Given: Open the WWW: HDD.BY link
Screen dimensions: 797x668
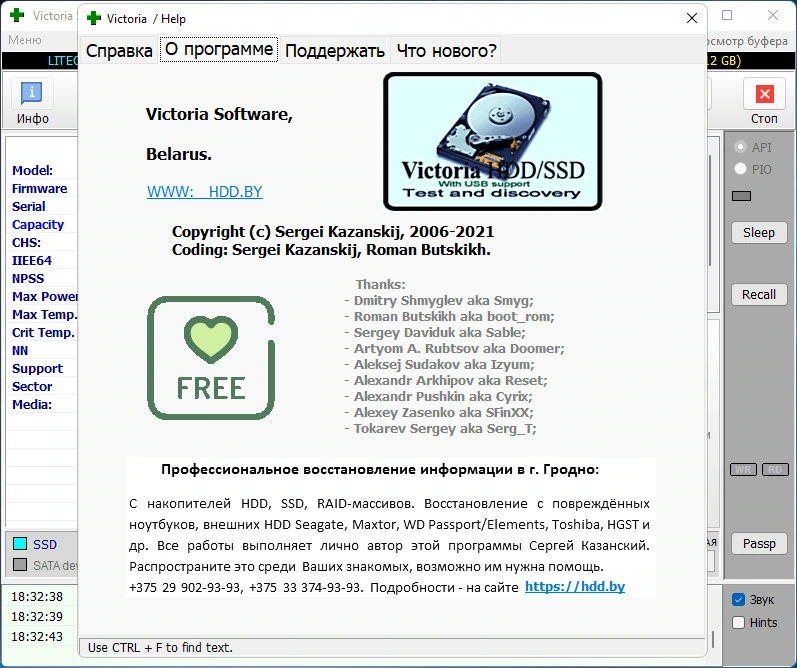Looking at the screenshot, I should 205,192.
